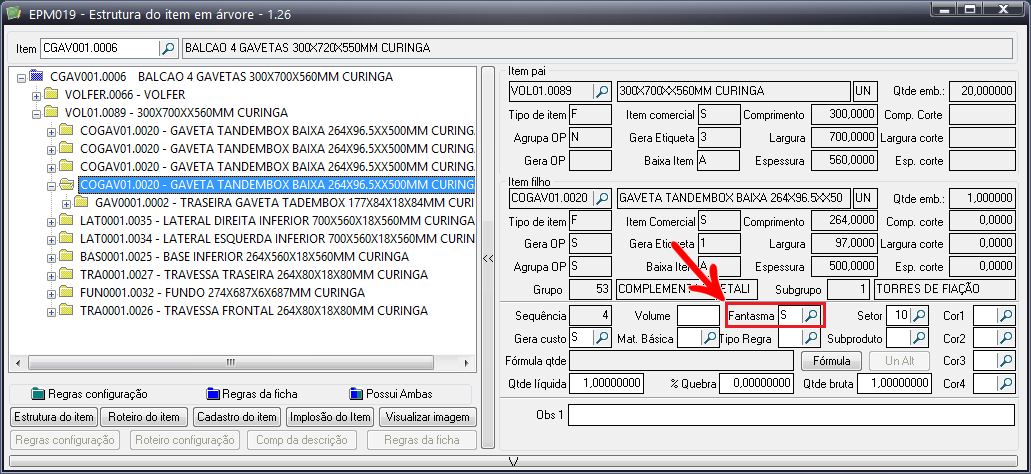Screen dimensions: 1031x474
Task: Click the search icon beside the Item field
Action: point(168,48)
